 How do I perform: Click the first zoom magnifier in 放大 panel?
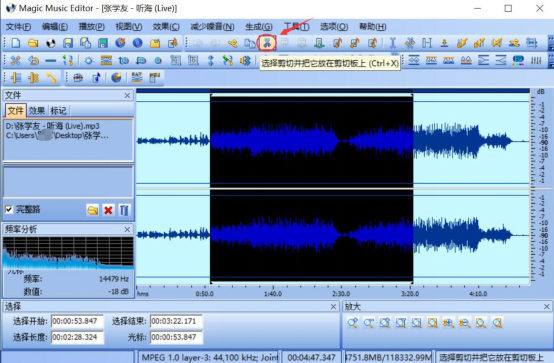coord(352,323)
